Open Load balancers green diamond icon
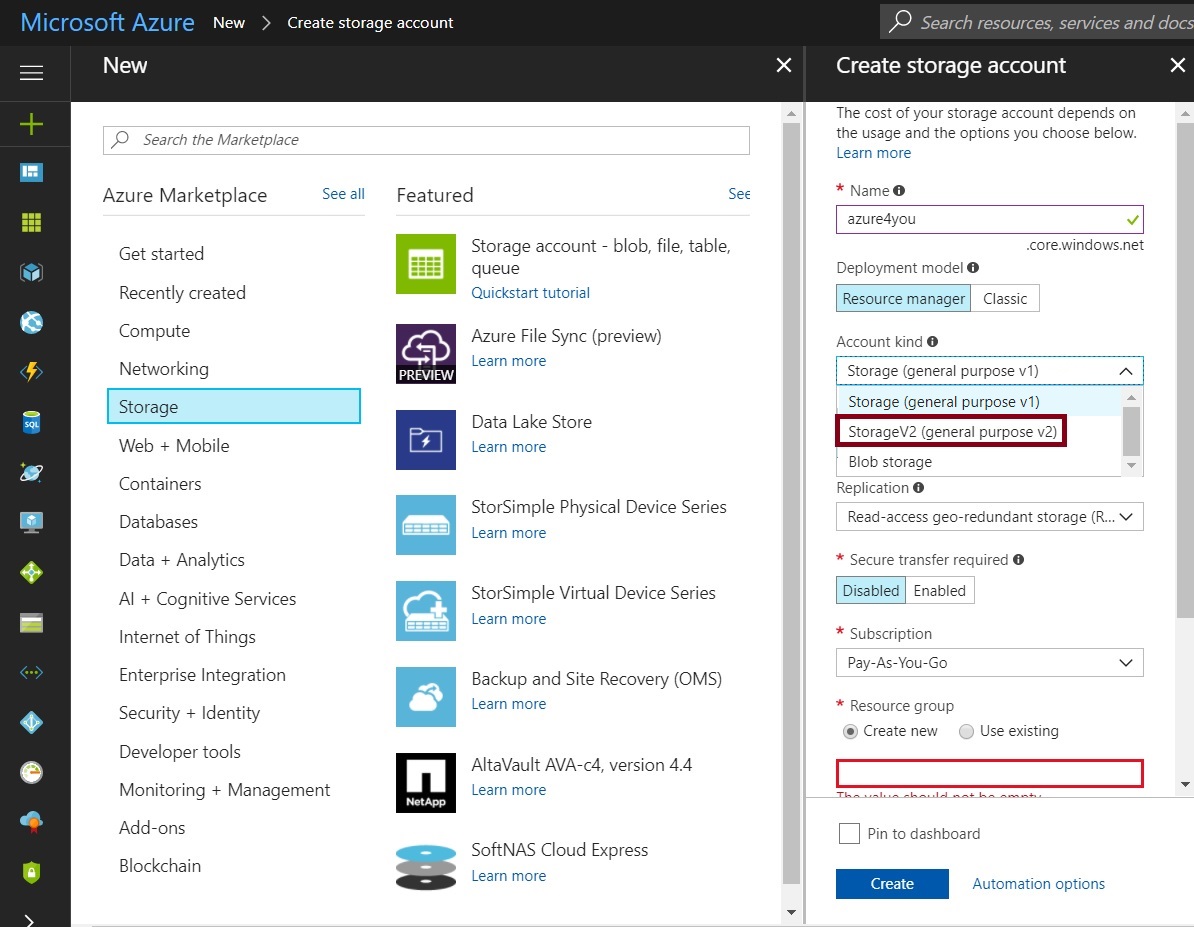Screen dimensions: 1194x927 point(31,572)
